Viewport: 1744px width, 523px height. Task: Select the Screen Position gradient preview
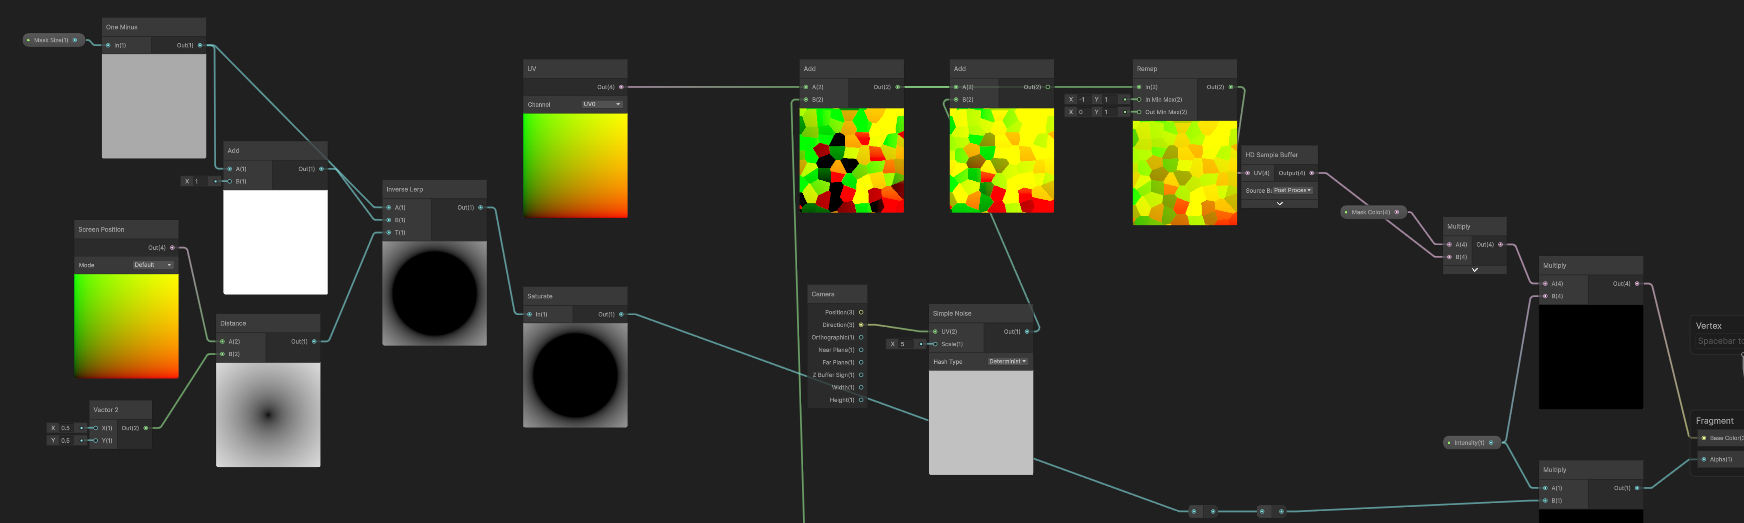click(126, 325)
